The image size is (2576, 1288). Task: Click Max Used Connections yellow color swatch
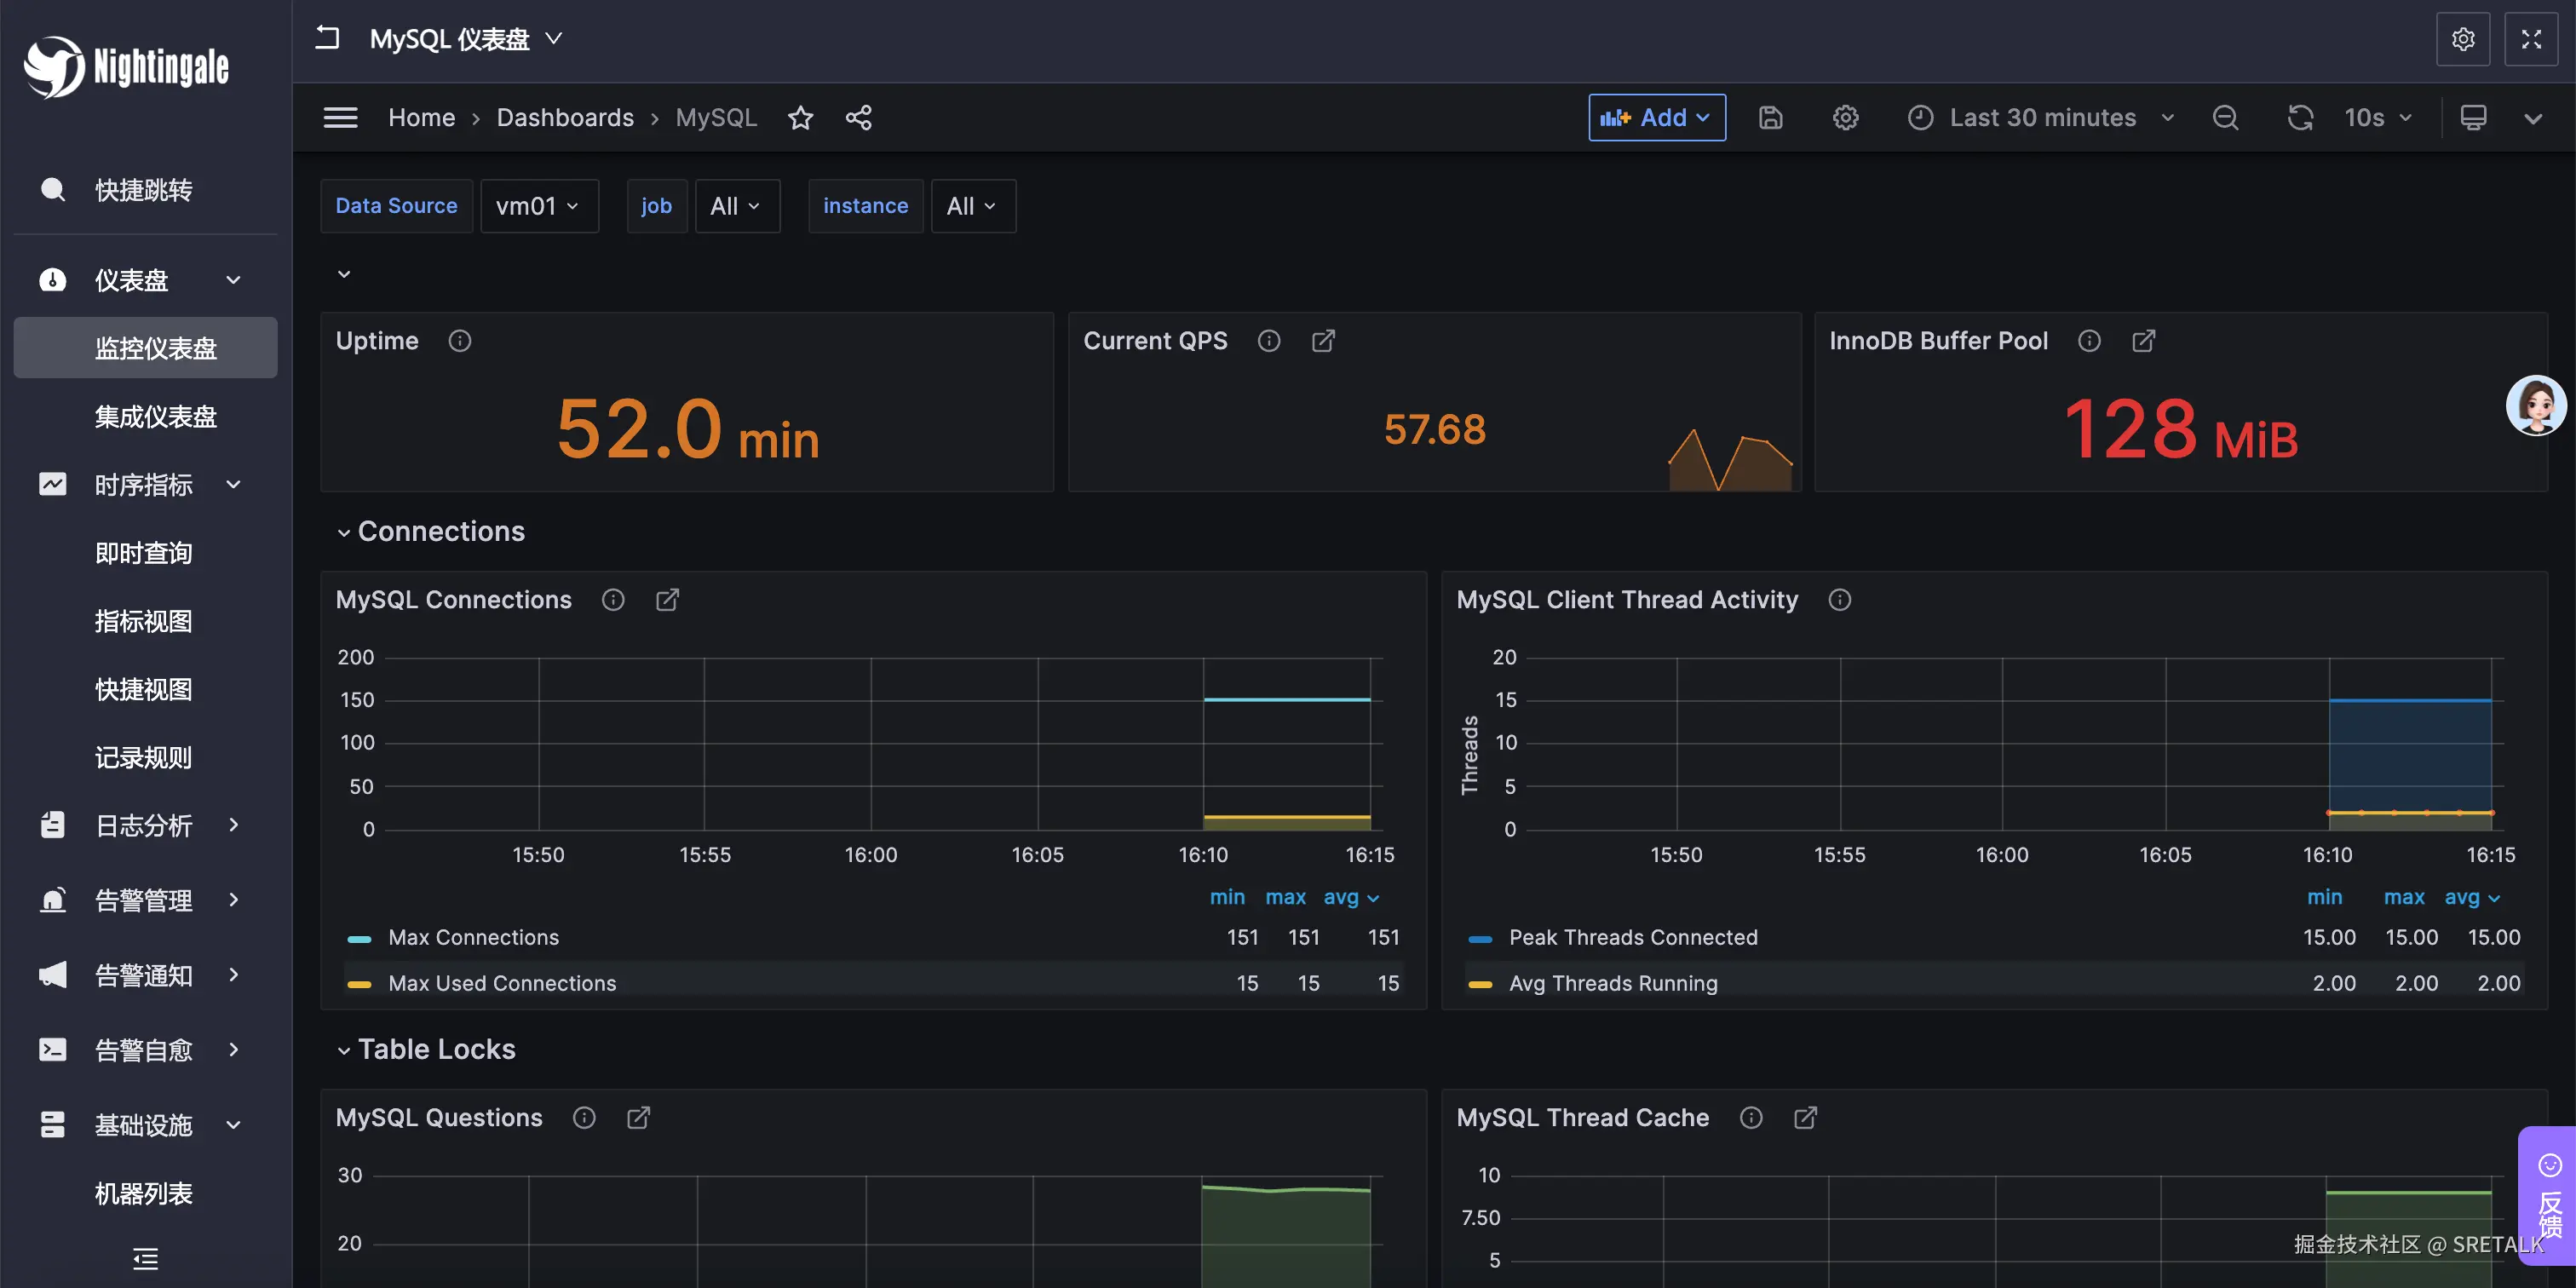[x=359, y=984]
